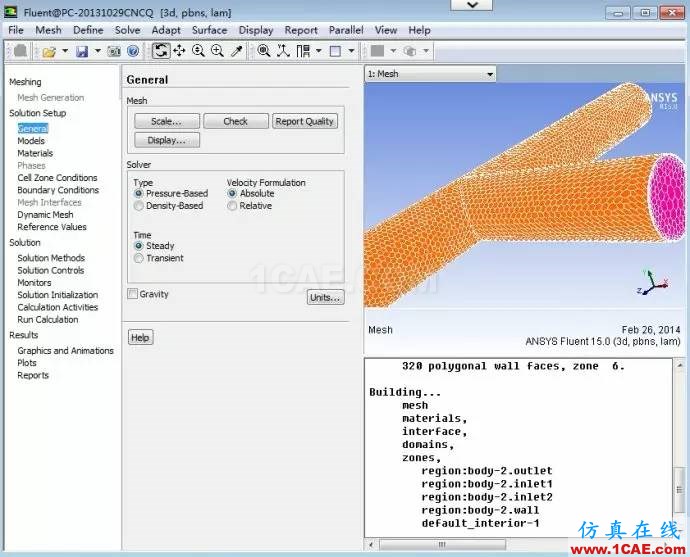Select the pan move arrows tool

click(180, 51)
